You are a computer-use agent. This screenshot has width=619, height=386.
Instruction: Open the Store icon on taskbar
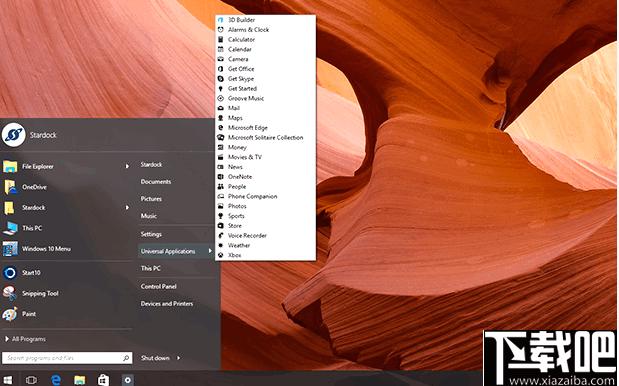103,380
